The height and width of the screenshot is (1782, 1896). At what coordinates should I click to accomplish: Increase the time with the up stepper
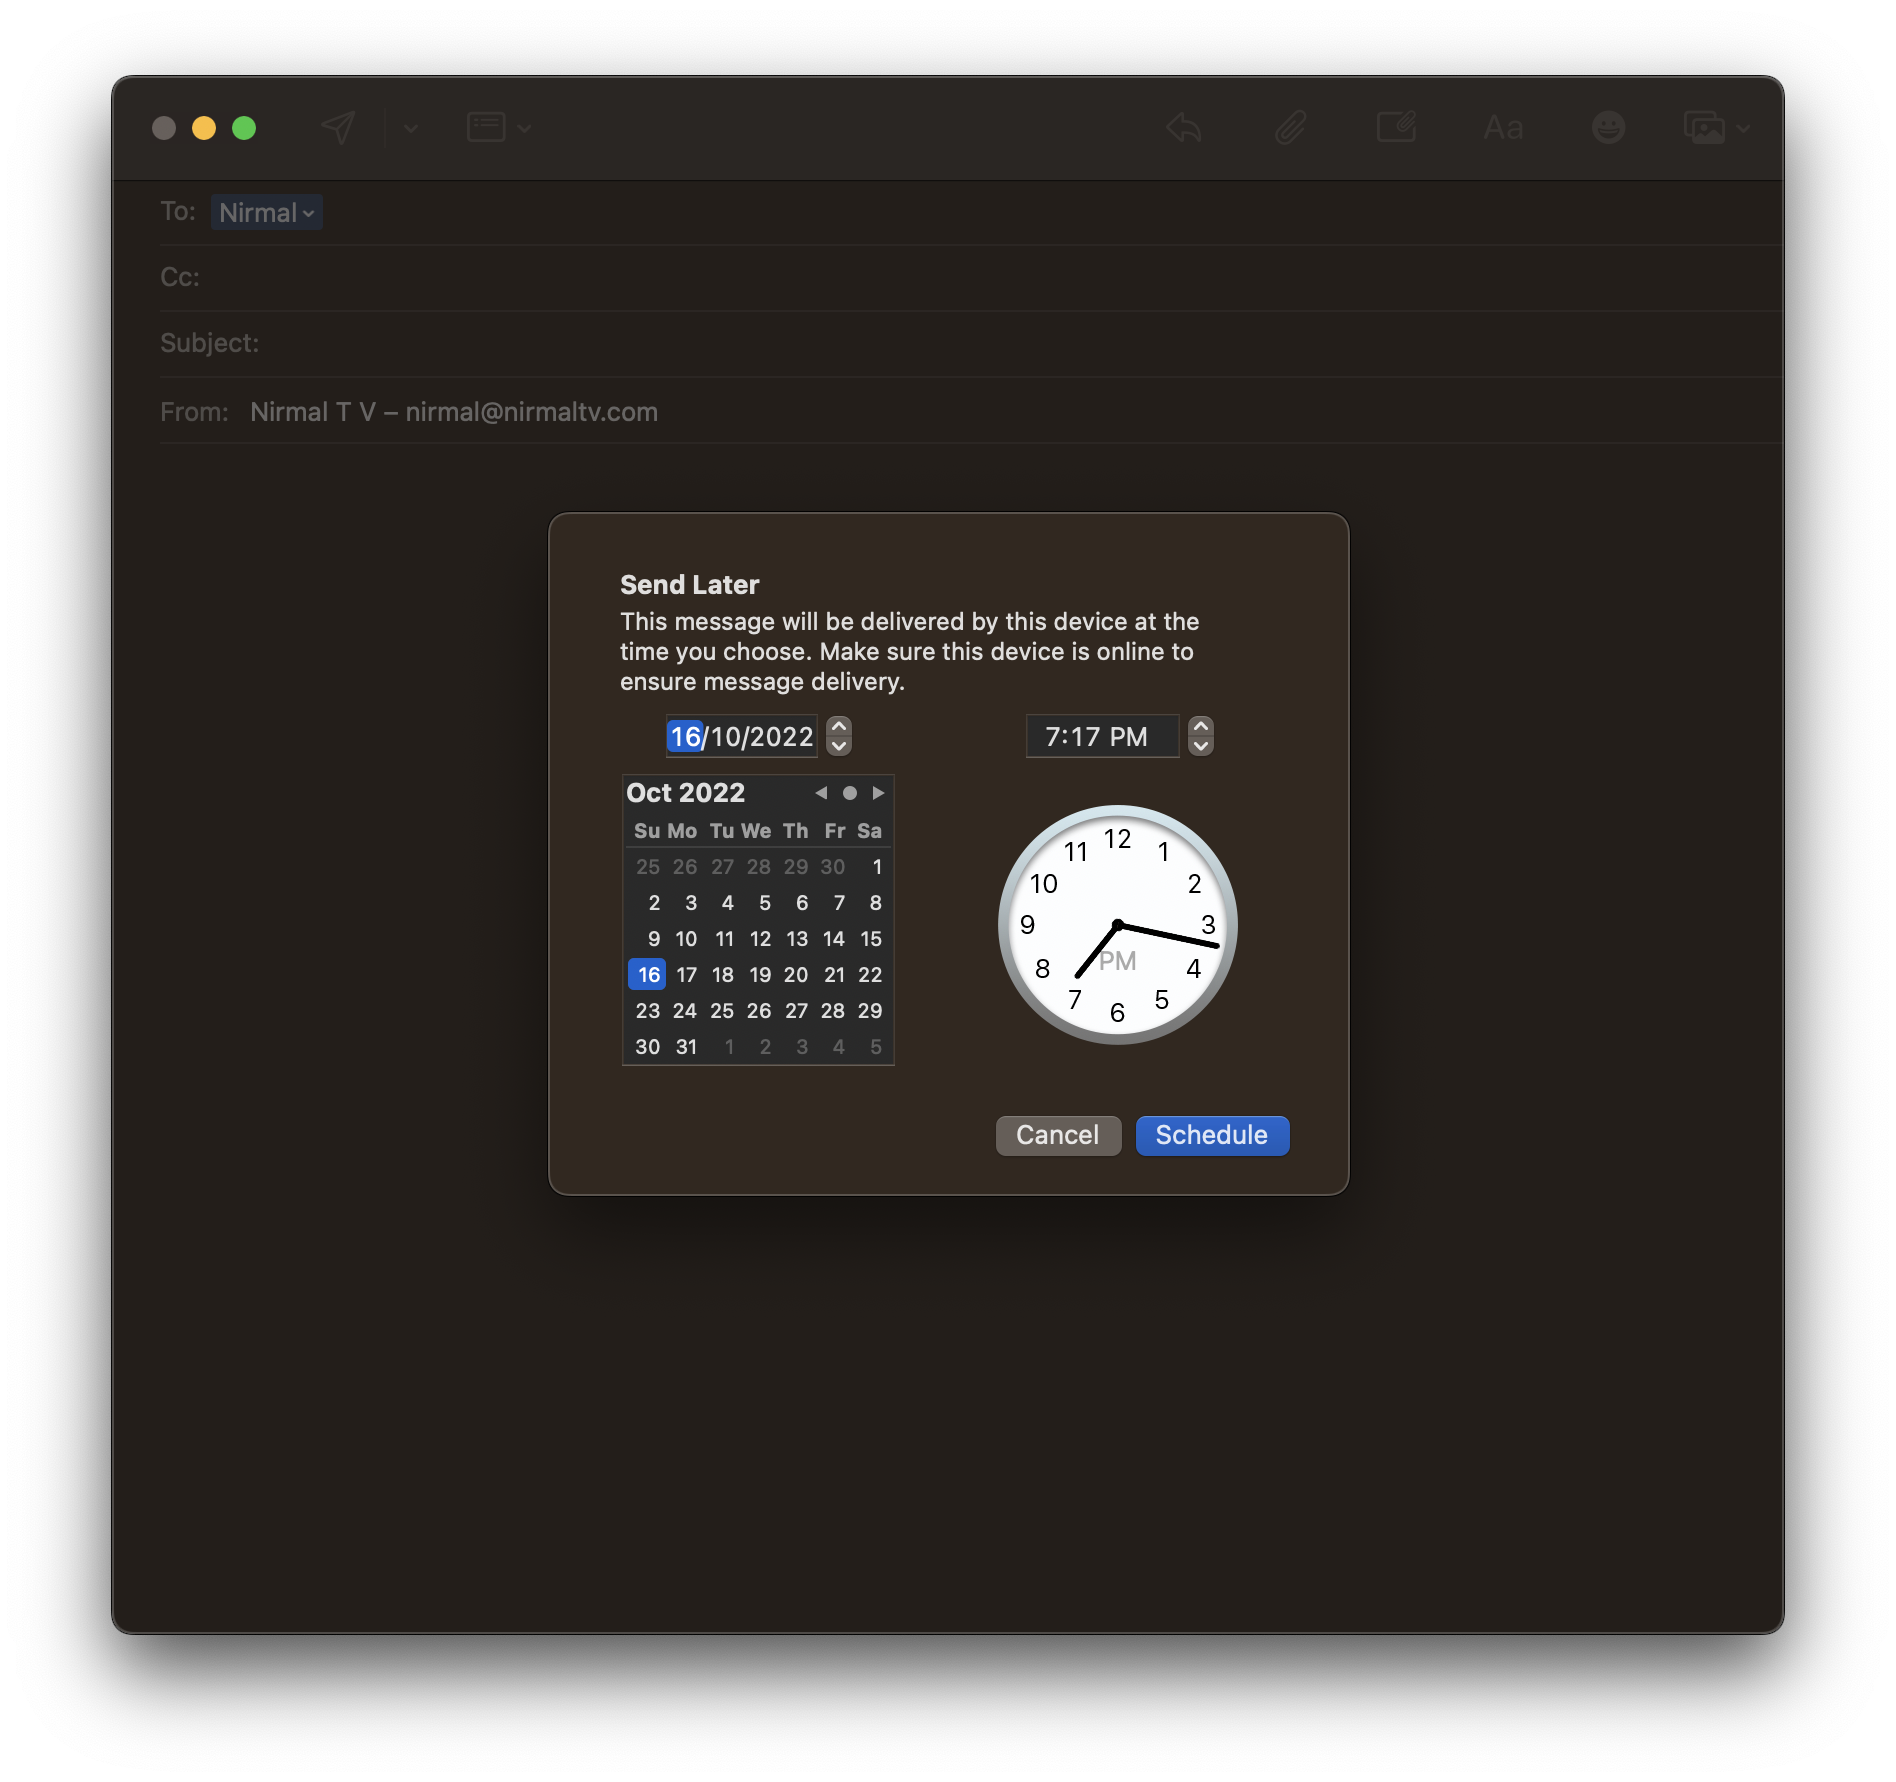1201,726
